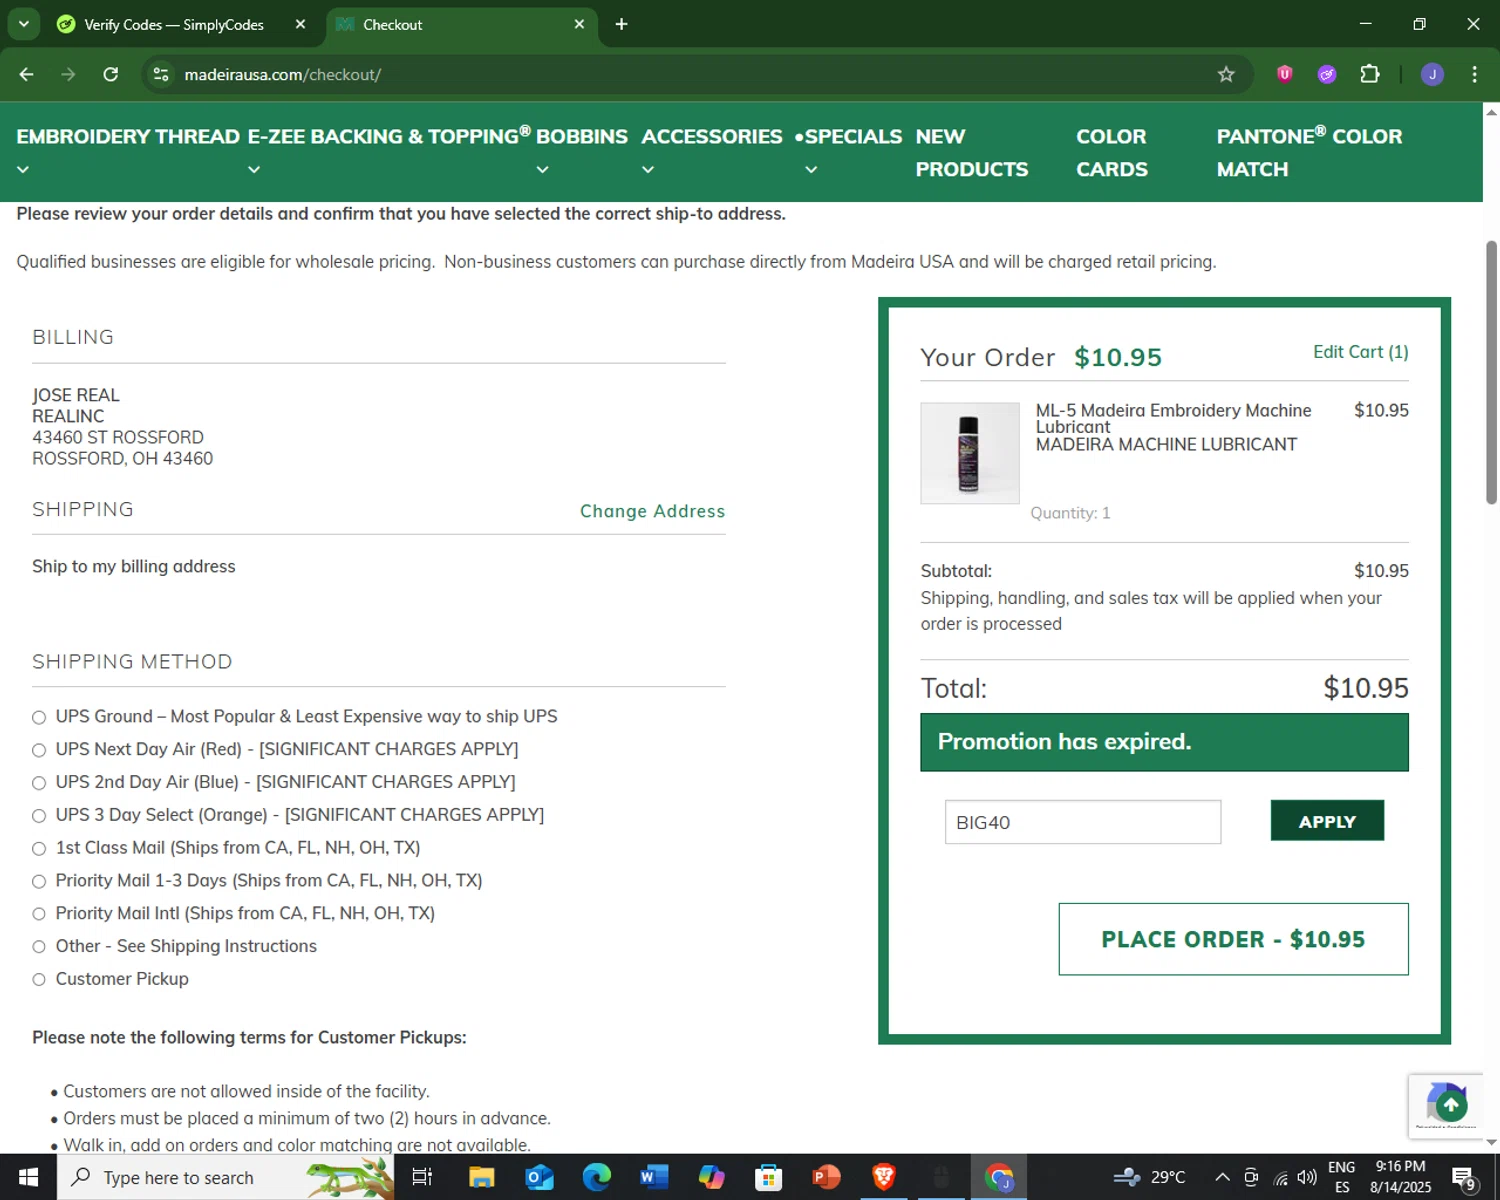The width and height of the screenshot is (1500, 1200).
Task: Click the Change Address link
Action: pyautogui.click(x=652, y=511)
